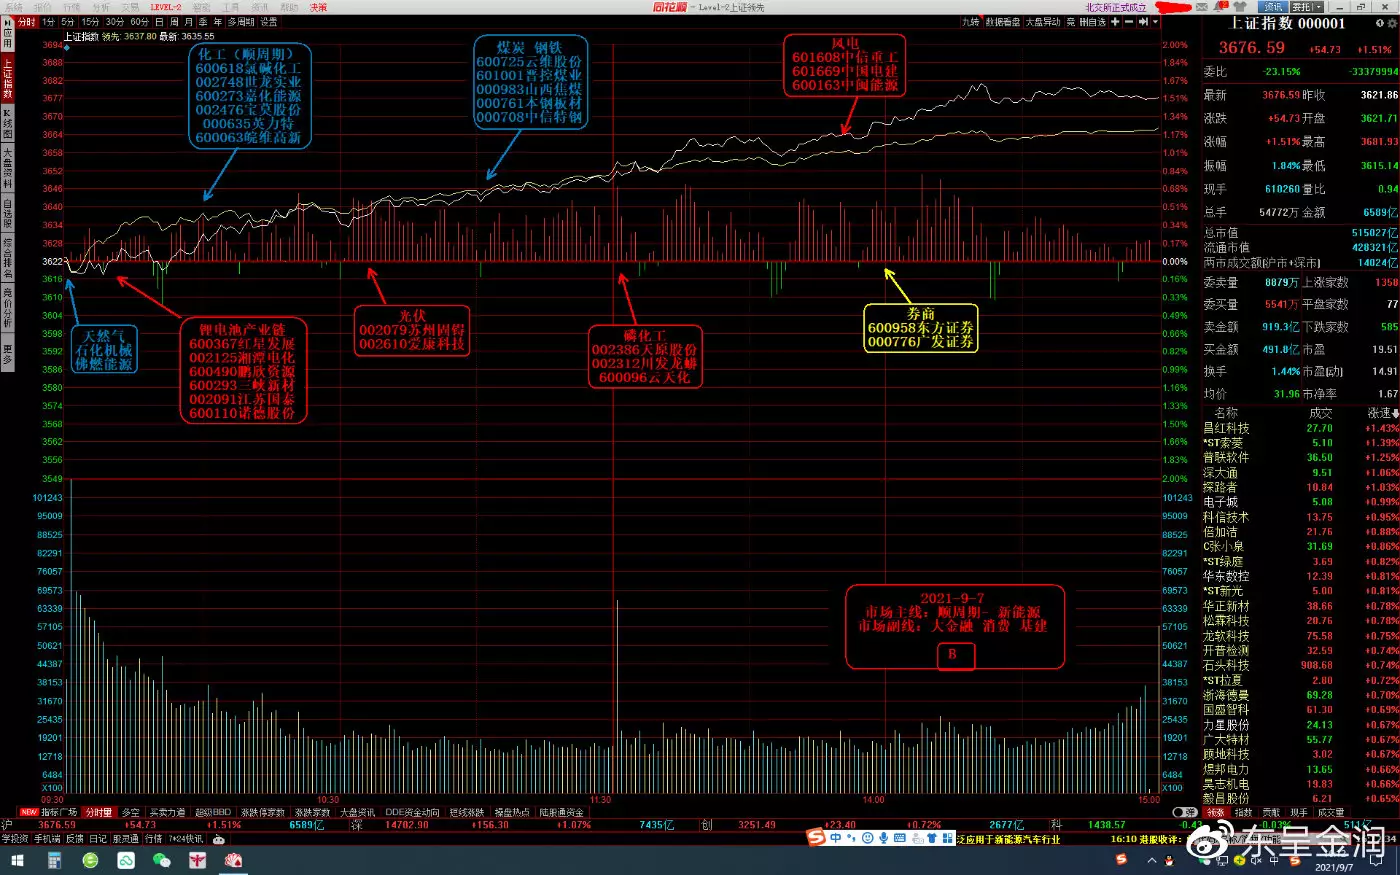Click the plus zoom-in chart icon

[x=1114, y=22]
